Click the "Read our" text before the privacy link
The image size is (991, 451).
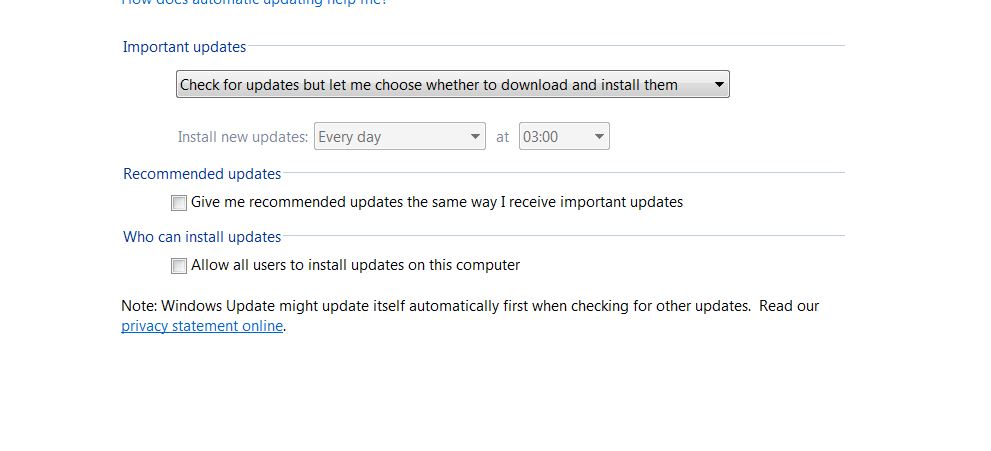click(789, 306)
